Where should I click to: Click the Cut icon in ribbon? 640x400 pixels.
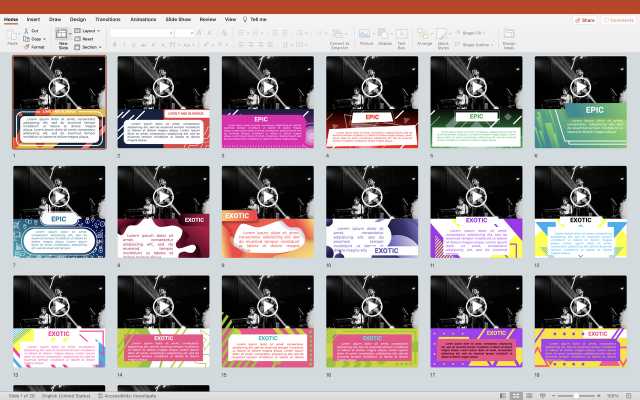(x=33, y=31)
